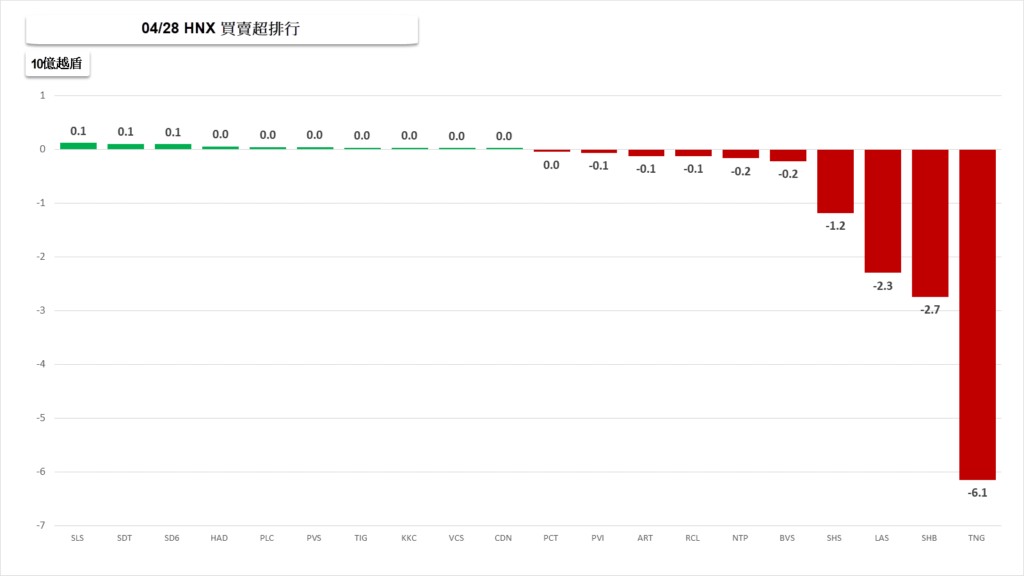Click the 10億越盾 unit label
1024x576 pixels.
(x=57, y=64)
